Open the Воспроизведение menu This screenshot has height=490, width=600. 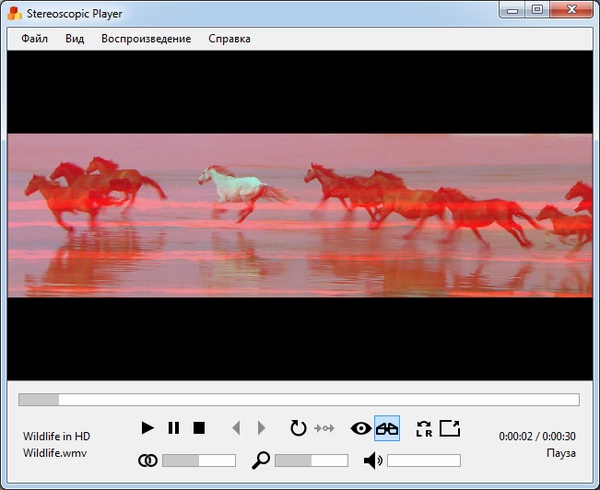point(146,39)
